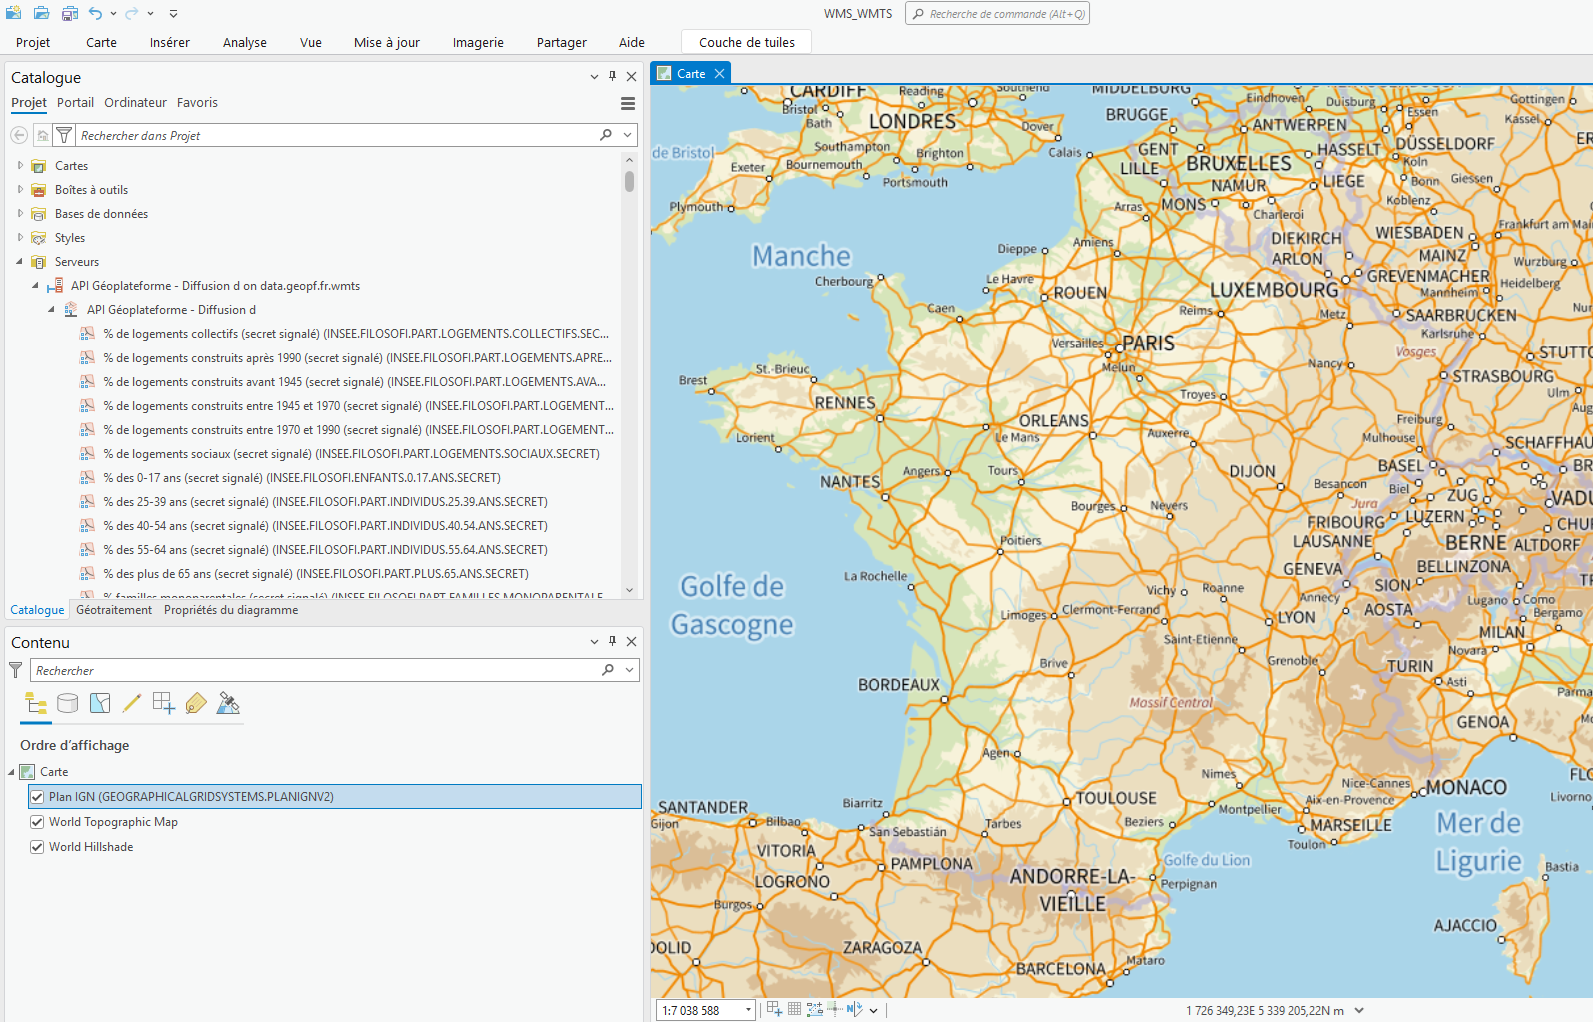Select the % de logements sociaux layer entry
The width and height of the screenshot is (1593, 1022).
351,454
